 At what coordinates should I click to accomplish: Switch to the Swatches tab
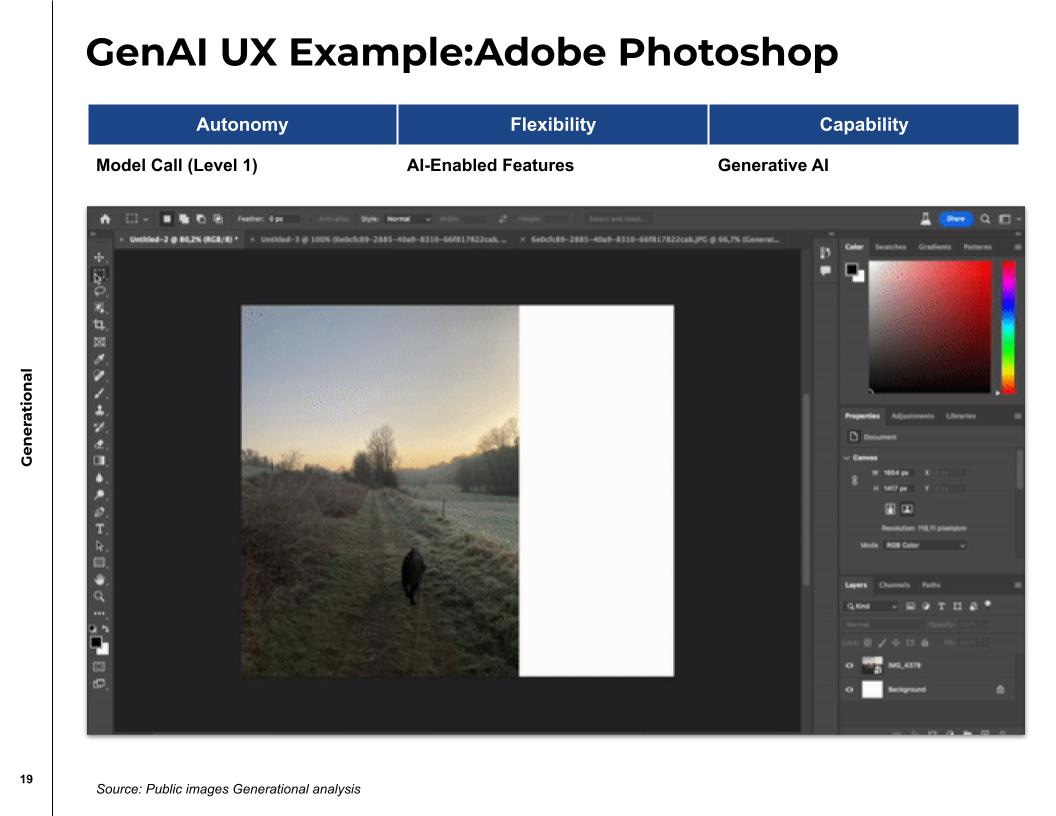tap(890, 247)
